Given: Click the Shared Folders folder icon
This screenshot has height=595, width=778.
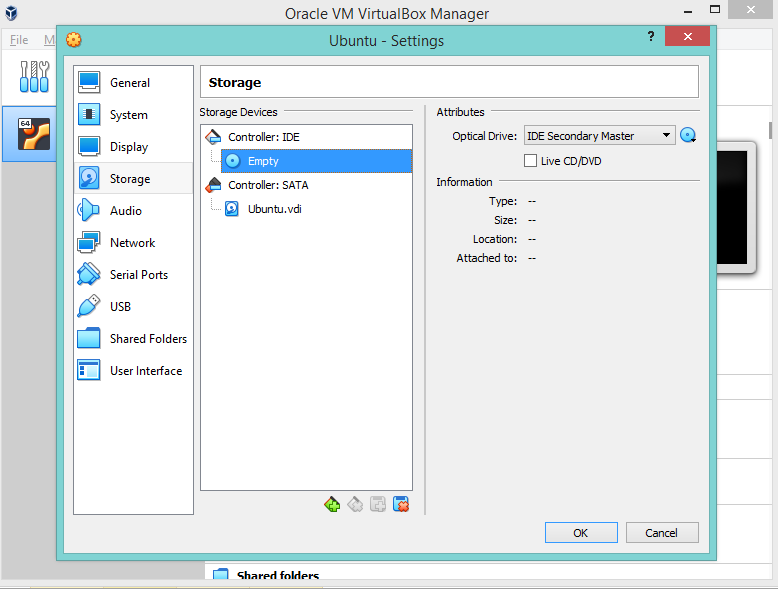Looking at the screenshot, I should [89, 338].
